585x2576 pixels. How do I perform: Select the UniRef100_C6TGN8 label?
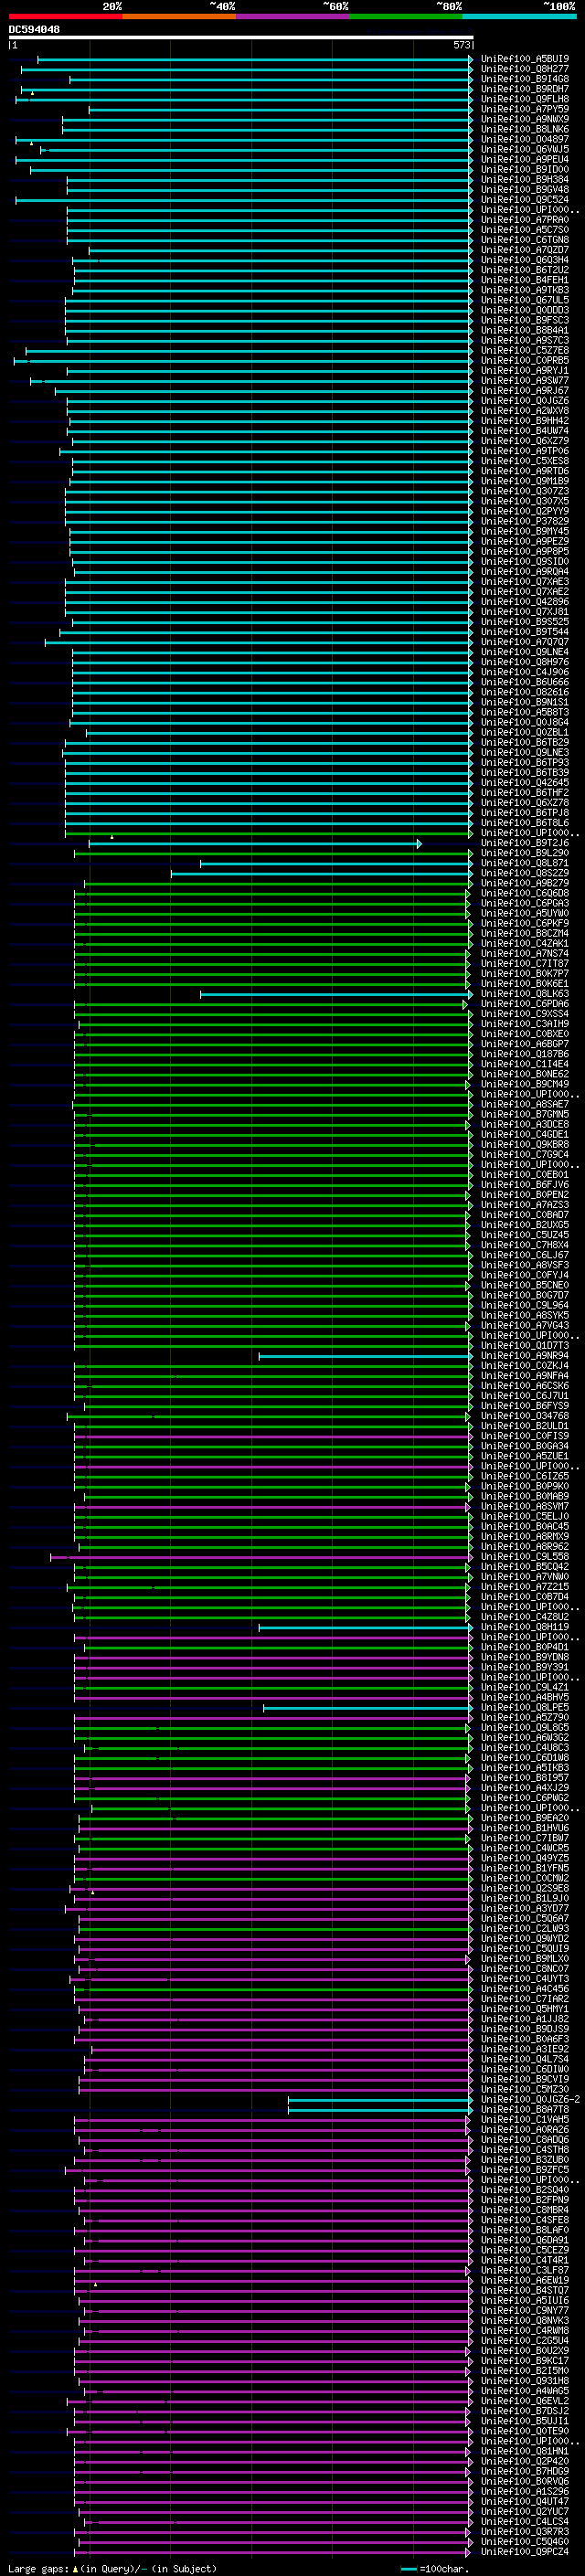(x=524, y=240)
